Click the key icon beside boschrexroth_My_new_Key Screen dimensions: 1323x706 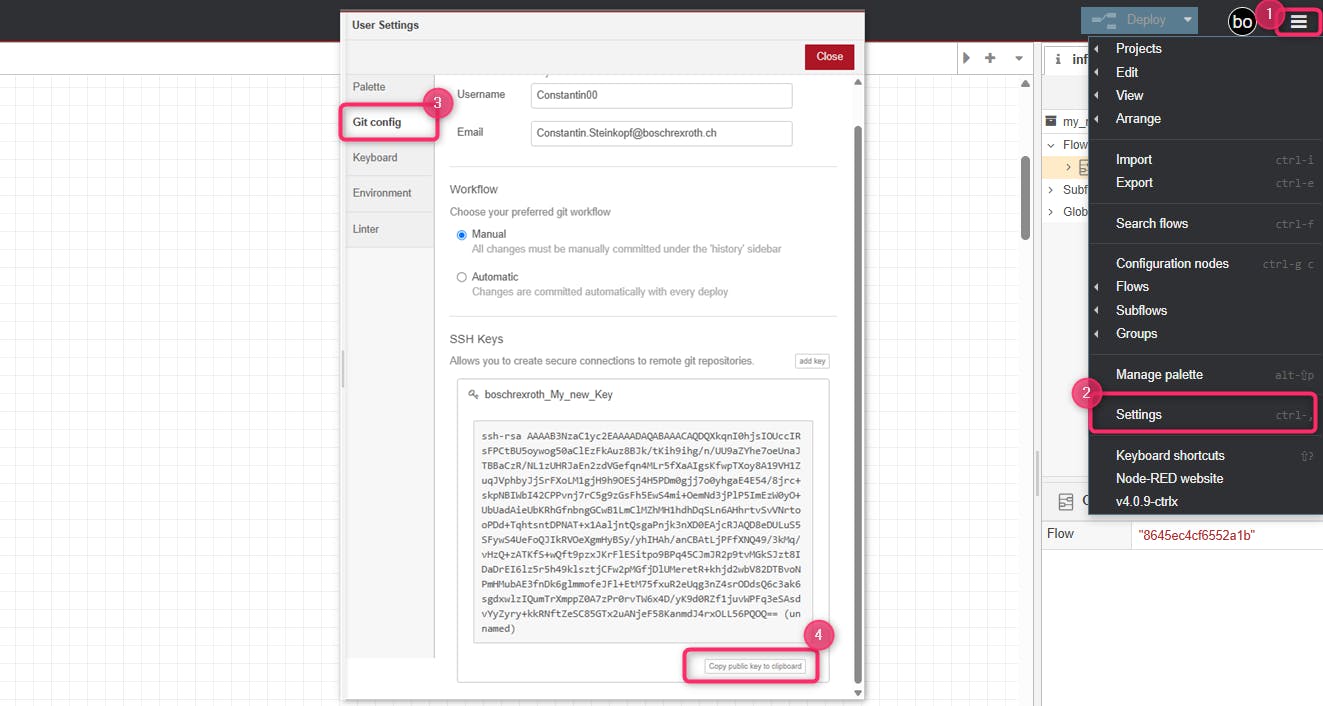point(473,395)
